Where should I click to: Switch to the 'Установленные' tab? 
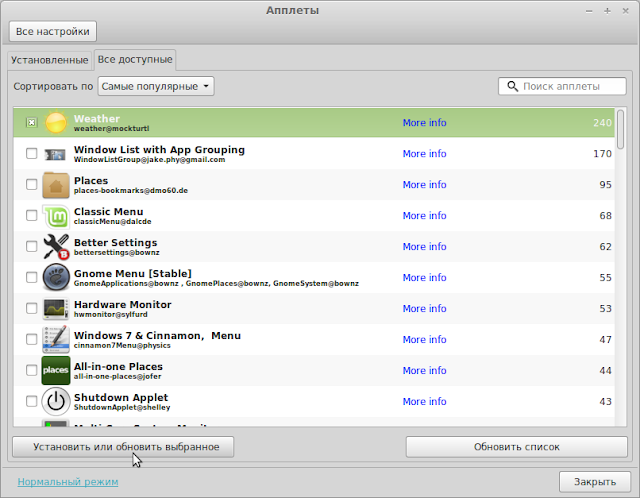coord(49,60)
